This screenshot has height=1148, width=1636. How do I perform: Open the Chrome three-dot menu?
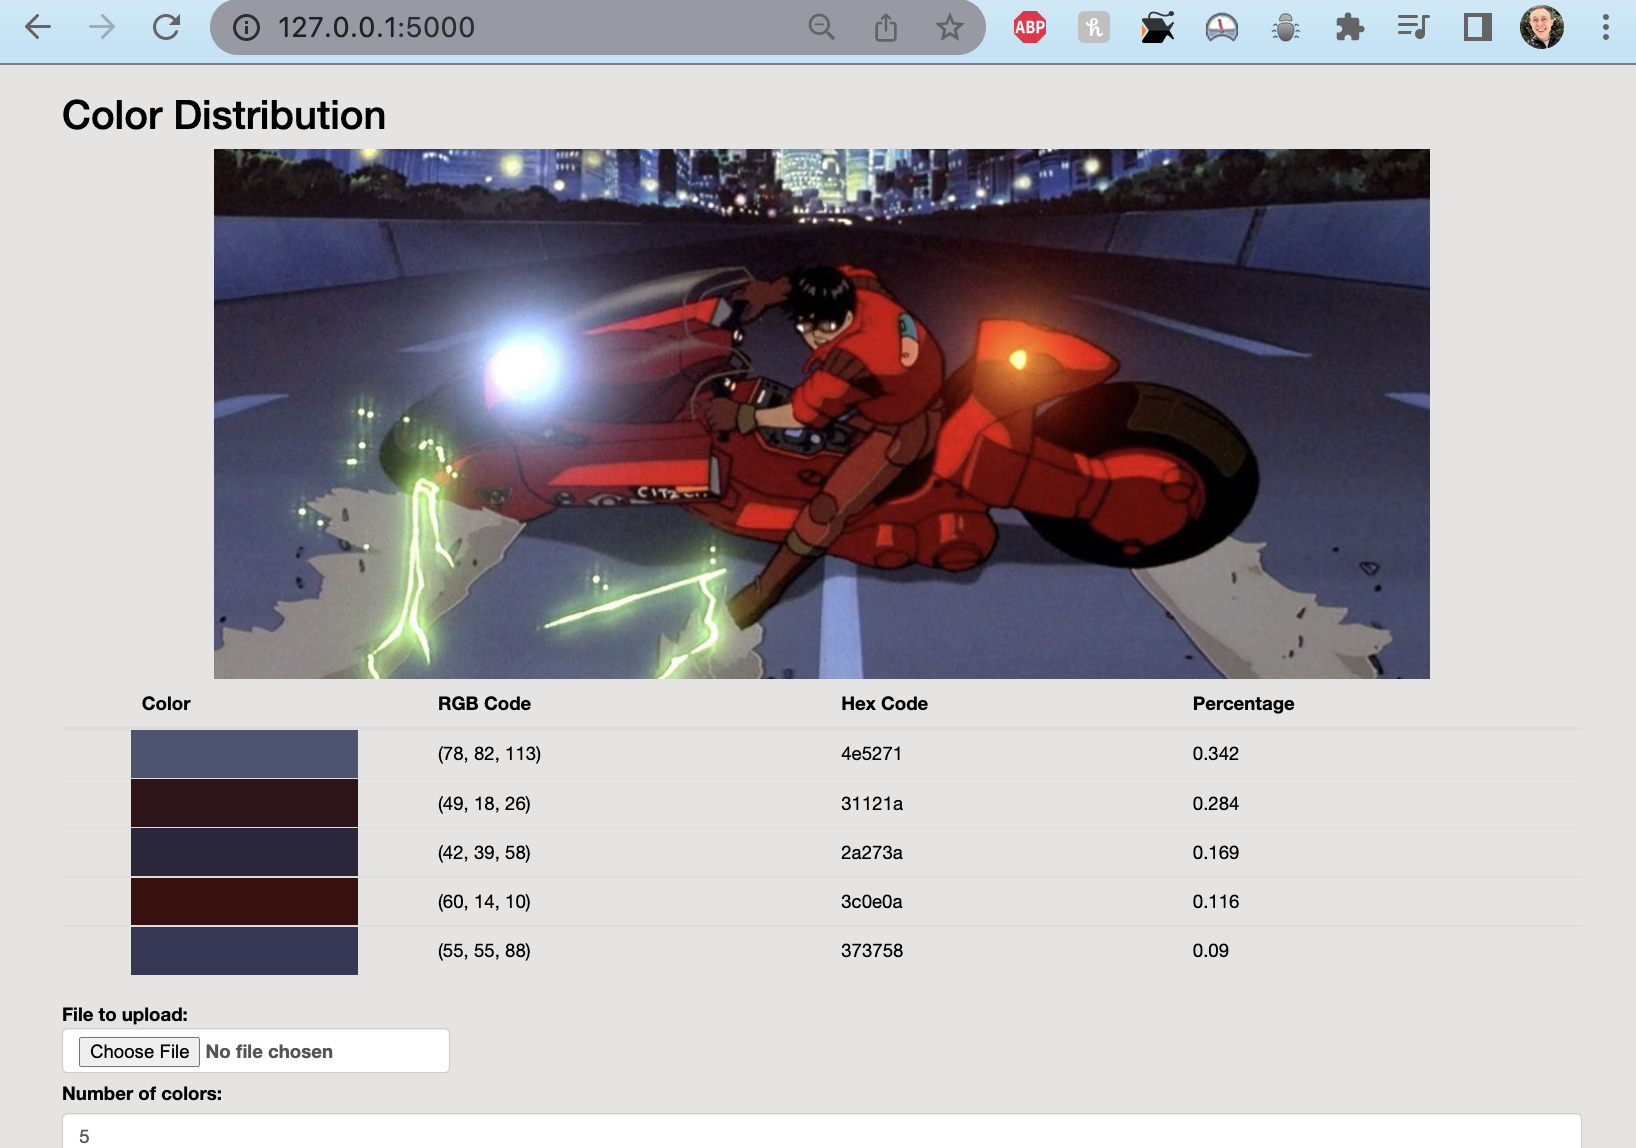[x=1606, y=27]
